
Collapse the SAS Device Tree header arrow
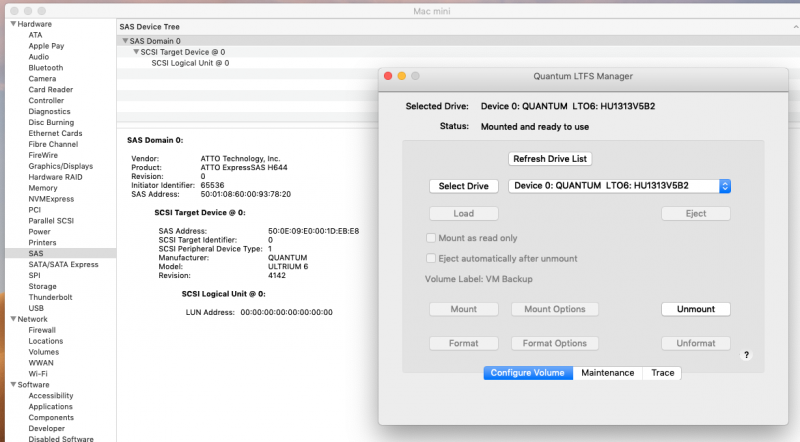tap(795, 27)
